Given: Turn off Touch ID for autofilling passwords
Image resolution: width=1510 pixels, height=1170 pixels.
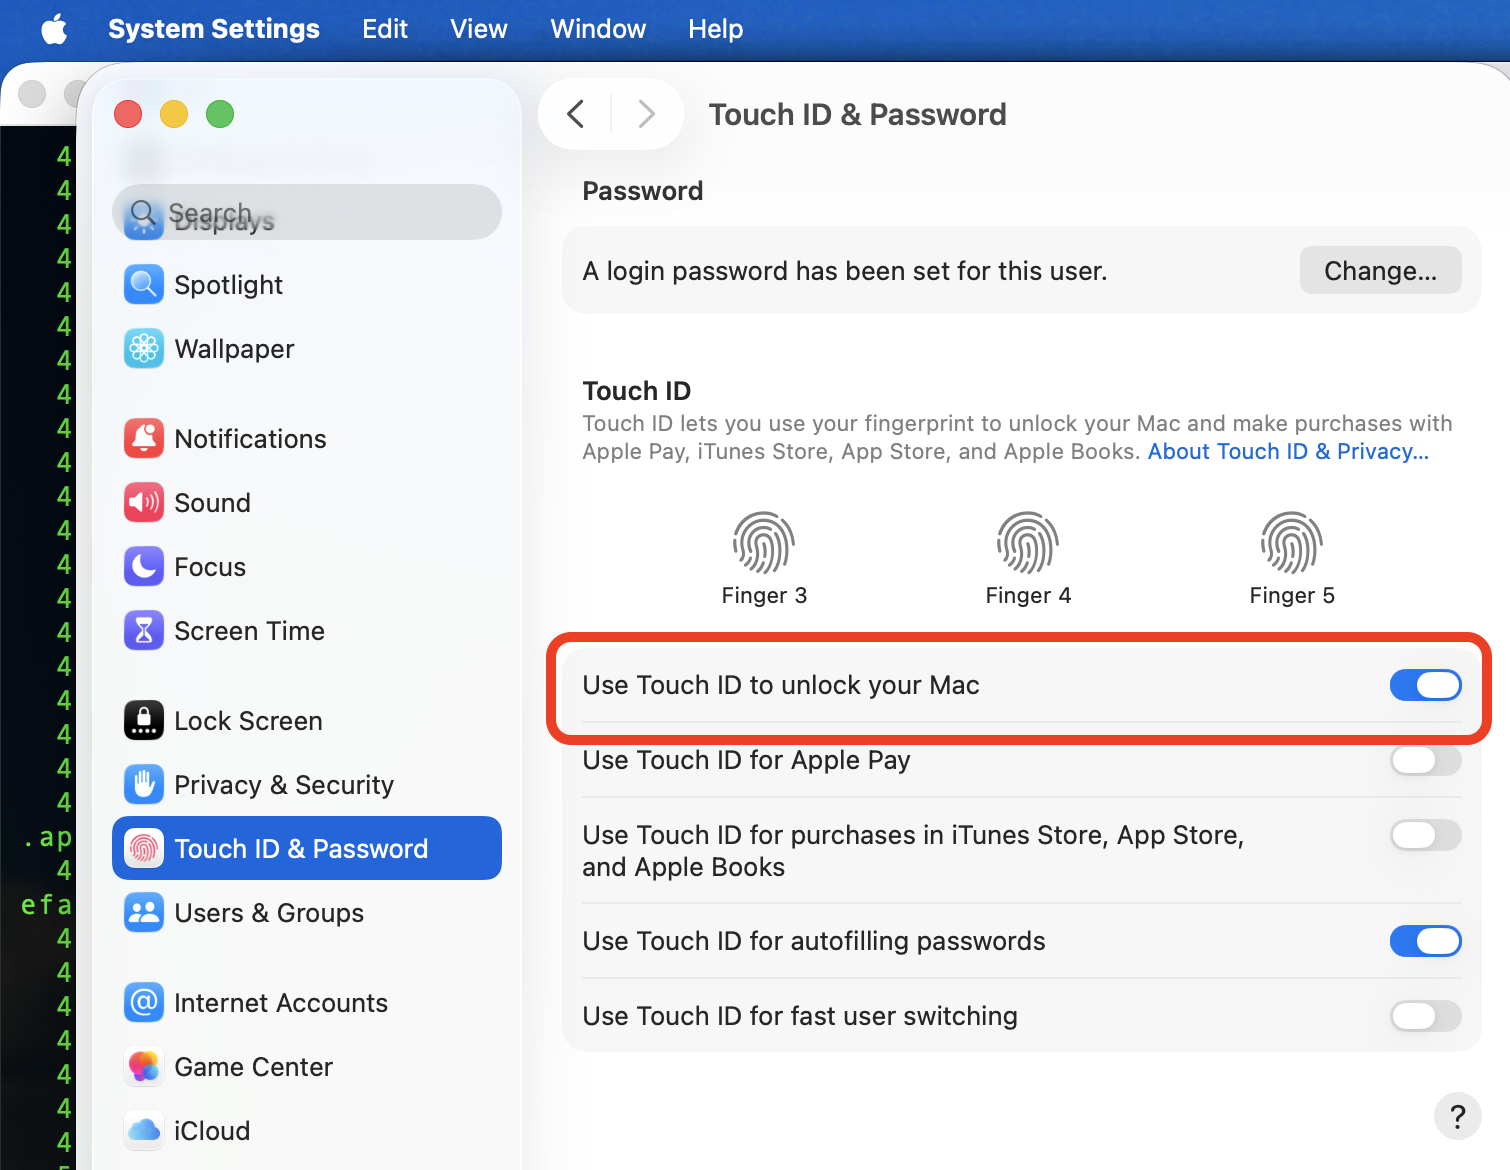Looking at the screenshot, I should 1425,941.
